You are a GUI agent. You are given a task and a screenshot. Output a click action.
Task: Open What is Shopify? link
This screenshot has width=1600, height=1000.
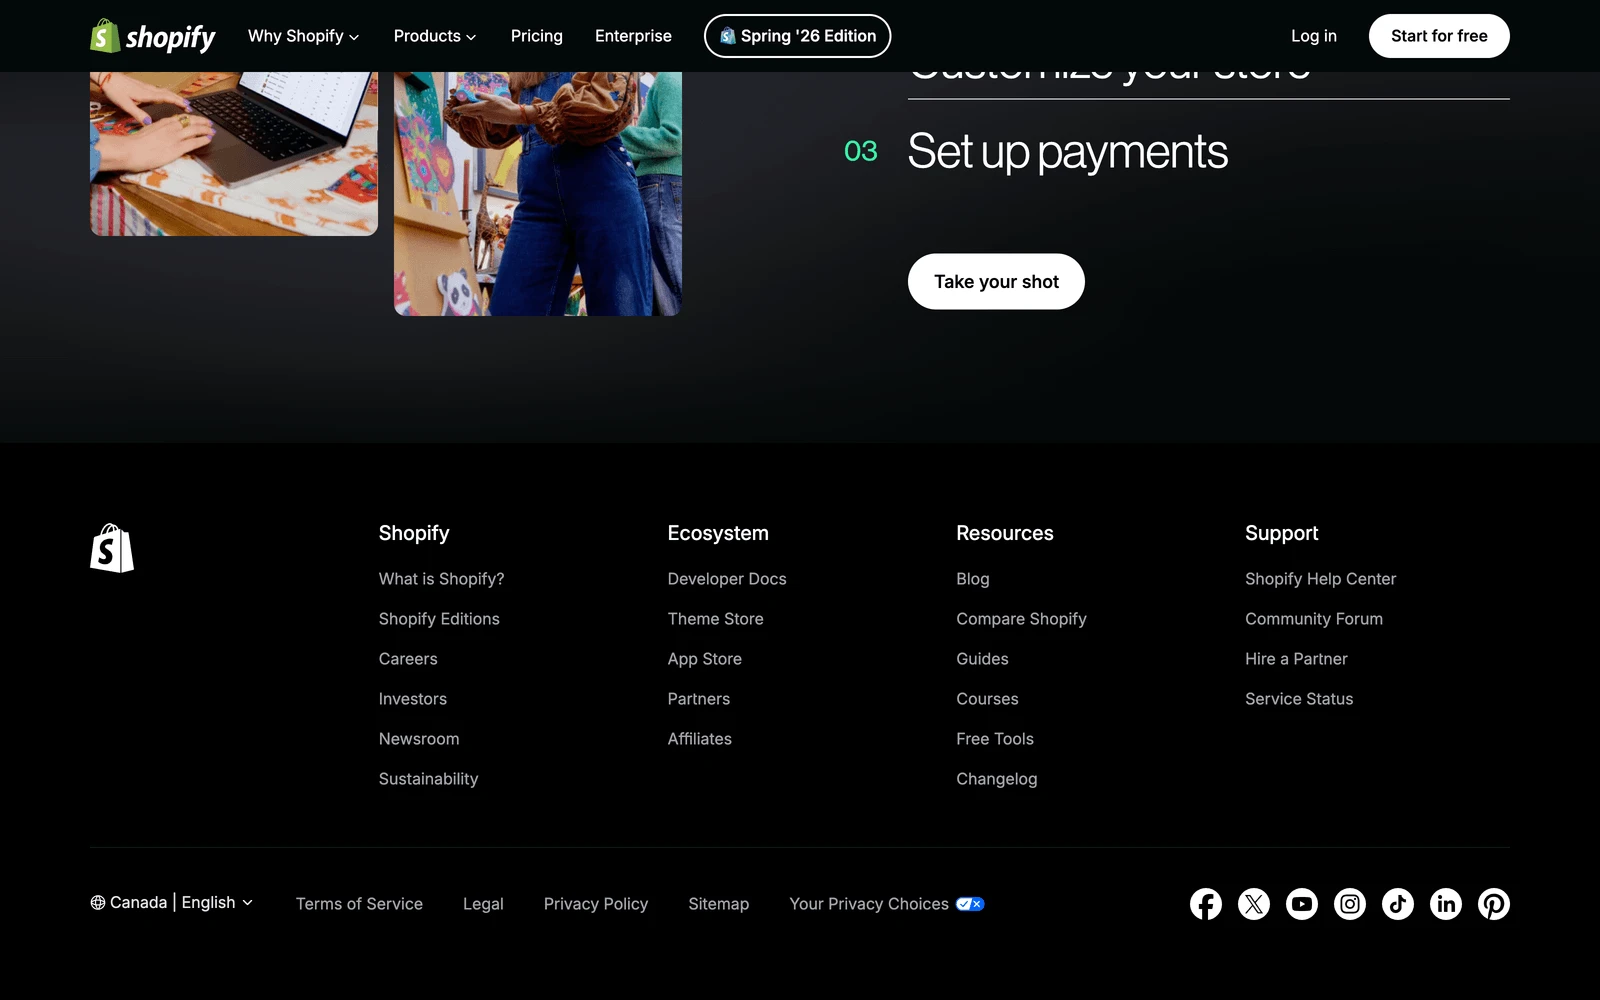pyautogui.click(x=442, y=579)
